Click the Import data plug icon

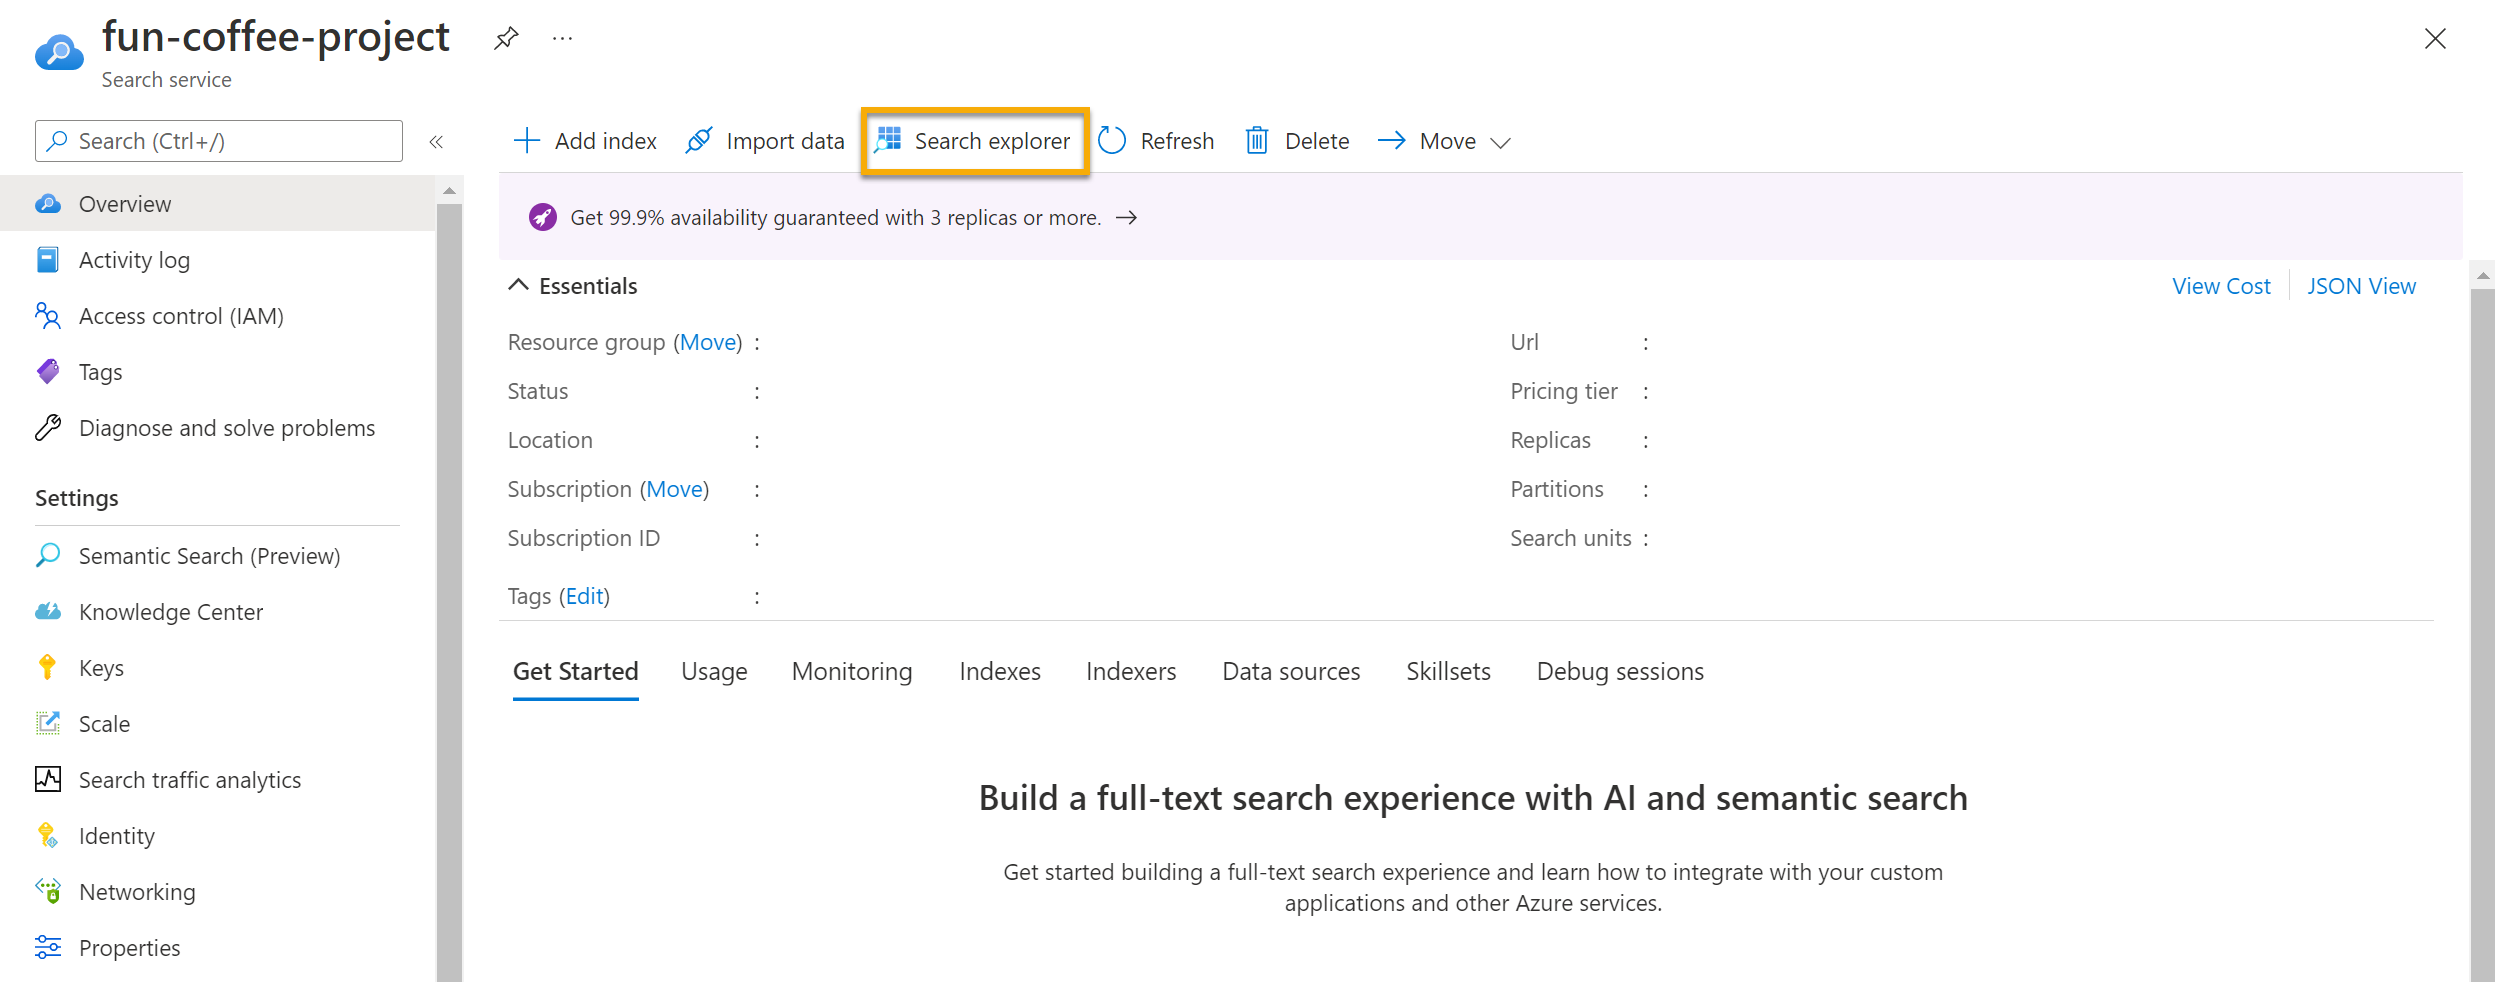click(699, 141)
